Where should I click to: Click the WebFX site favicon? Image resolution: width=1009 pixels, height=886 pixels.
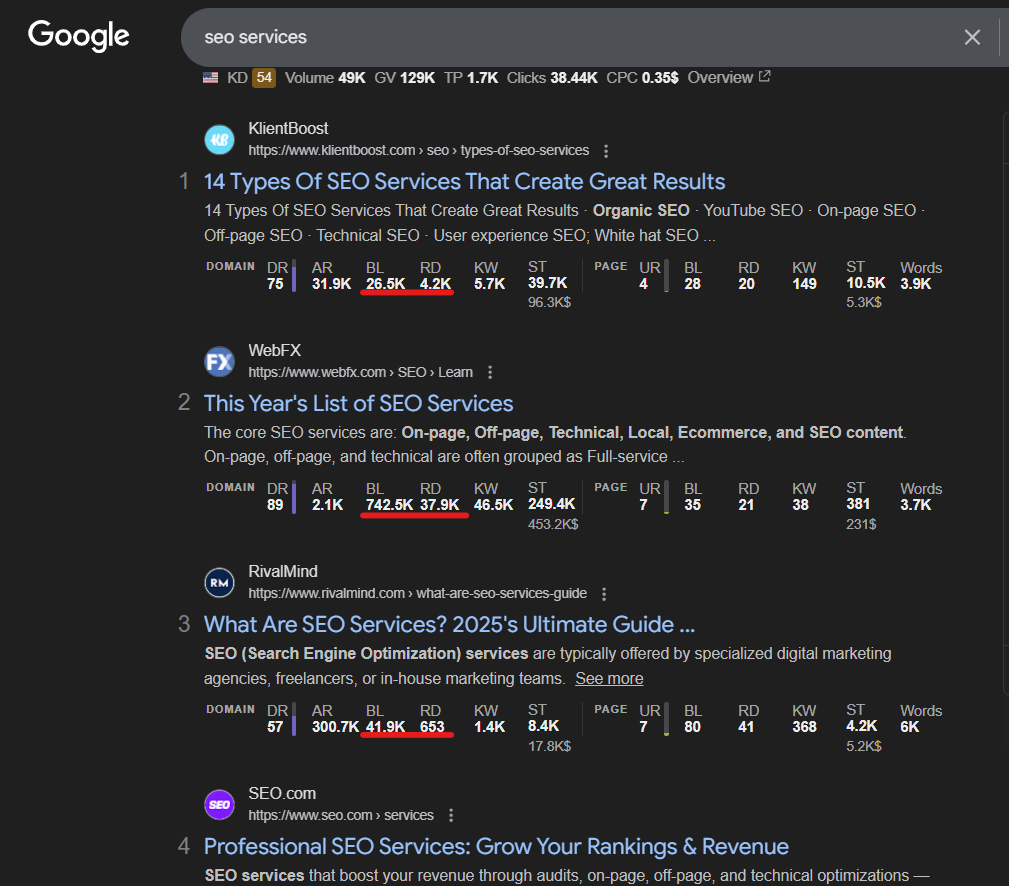tap(220, 361)
